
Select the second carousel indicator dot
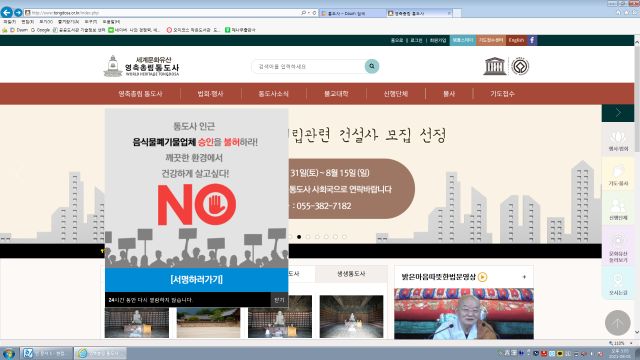[299, 237]
